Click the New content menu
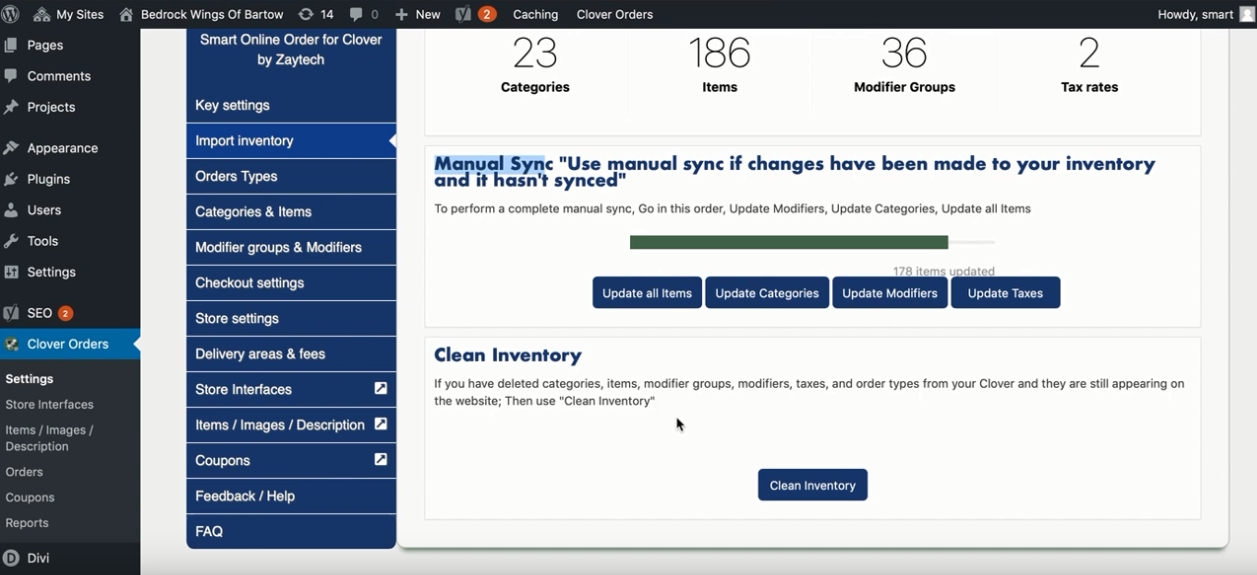This screenshot has height=575, width=1257. 418,14
